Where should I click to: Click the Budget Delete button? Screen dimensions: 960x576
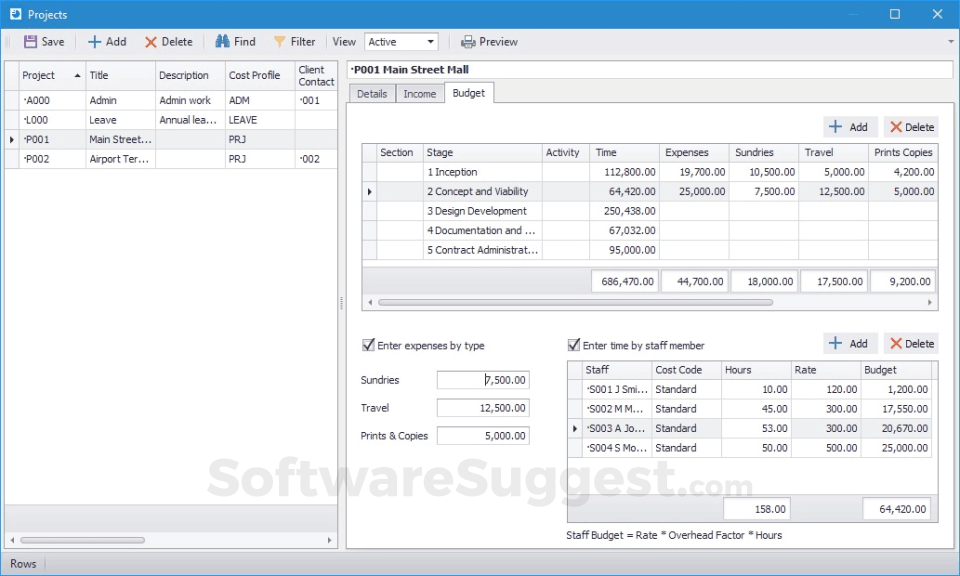910,127
